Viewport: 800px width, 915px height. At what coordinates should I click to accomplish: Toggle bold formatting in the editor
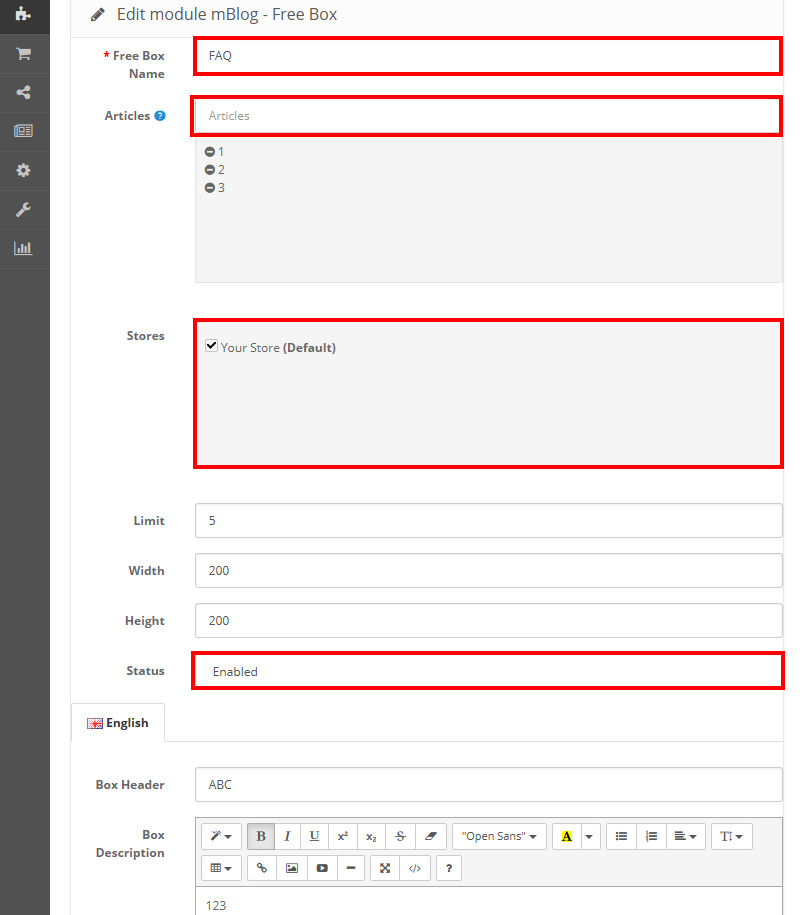[x=261, y=836]
